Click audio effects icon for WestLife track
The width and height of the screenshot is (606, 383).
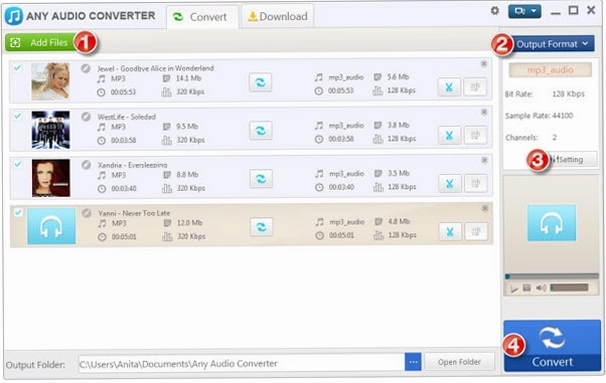(475, 135)
